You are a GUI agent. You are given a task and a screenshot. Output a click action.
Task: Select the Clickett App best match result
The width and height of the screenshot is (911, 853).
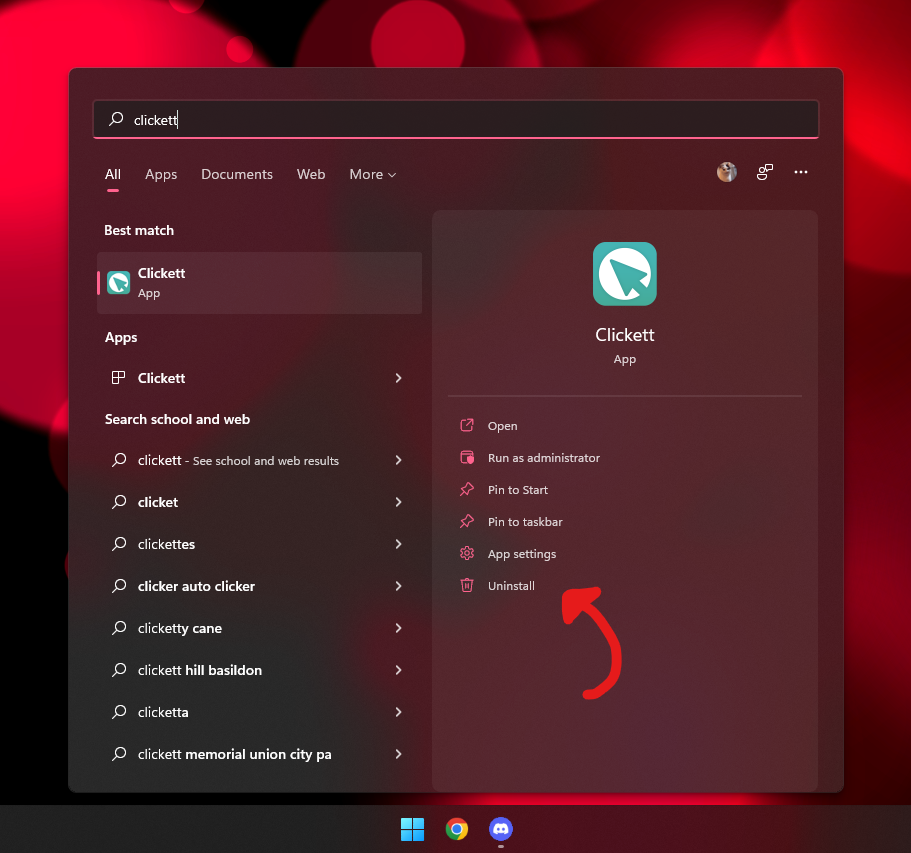pos(260,283)
